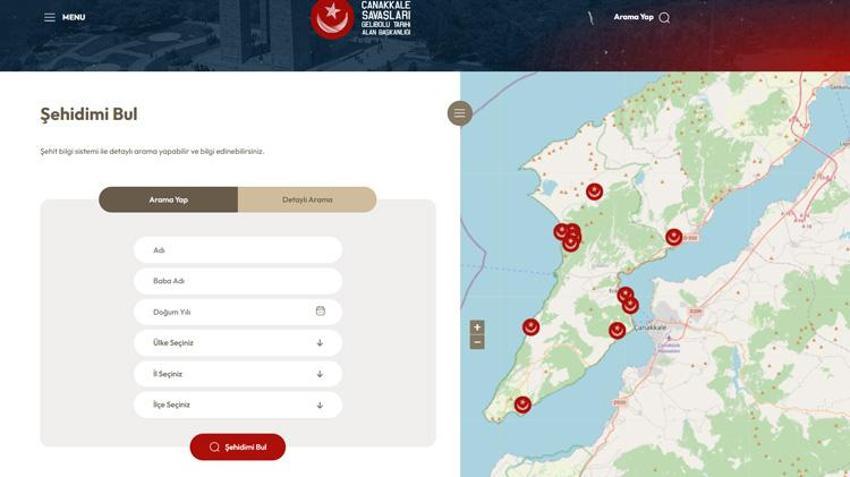Open calendar icon in Doğum Yılı field
The image size is (850, 477).
click(320, 311)
